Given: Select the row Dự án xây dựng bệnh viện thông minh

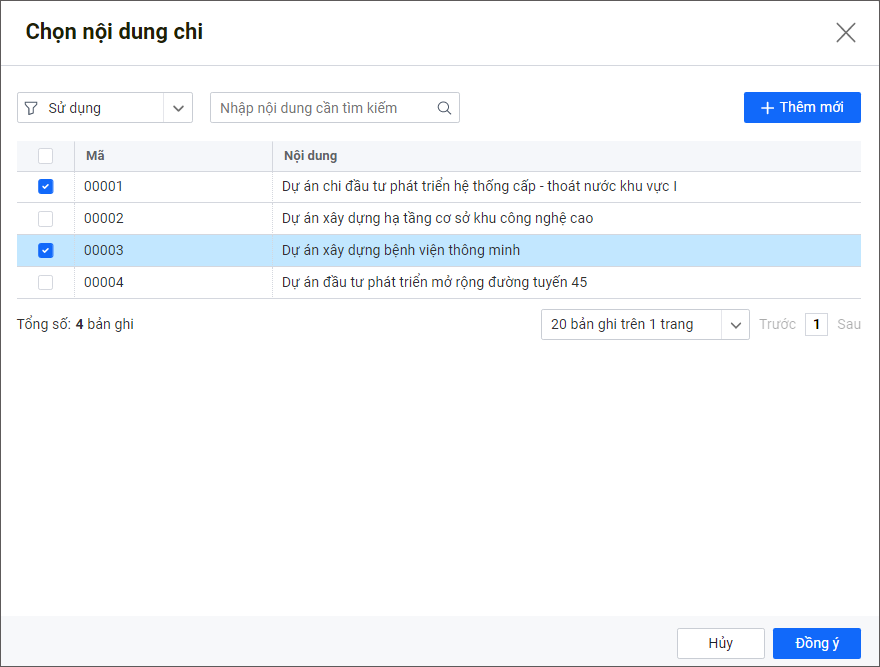Looking at the screenshot, I should 400,251.
